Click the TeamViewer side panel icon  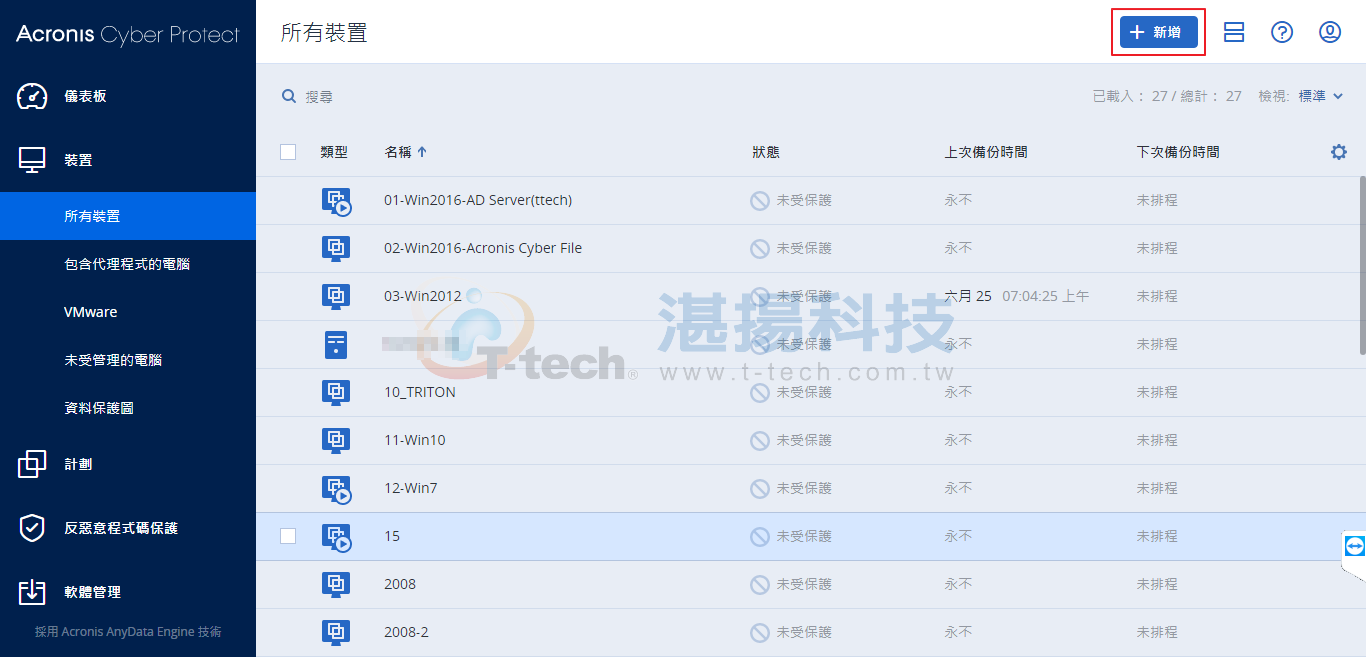(1354, 545)
